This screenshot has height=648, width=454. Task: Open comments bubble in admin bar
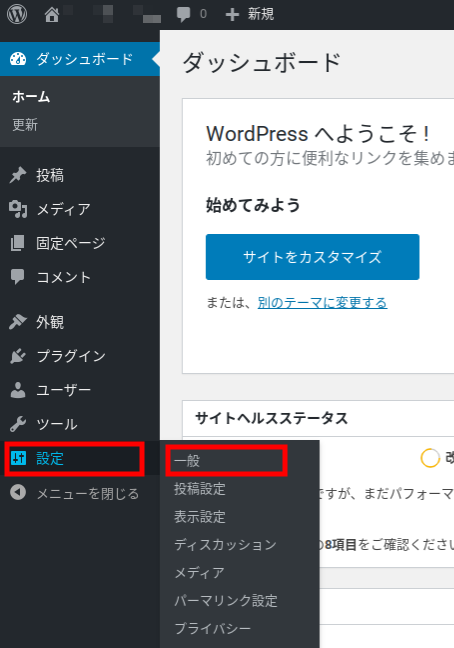(183, 14)
